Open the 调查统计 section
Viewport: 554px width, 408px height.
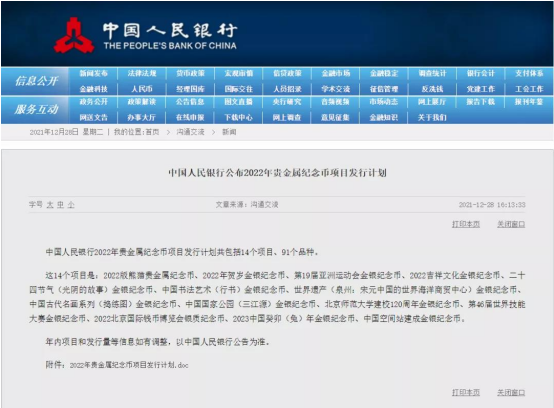pyautogui.click(x=432, y=73)
